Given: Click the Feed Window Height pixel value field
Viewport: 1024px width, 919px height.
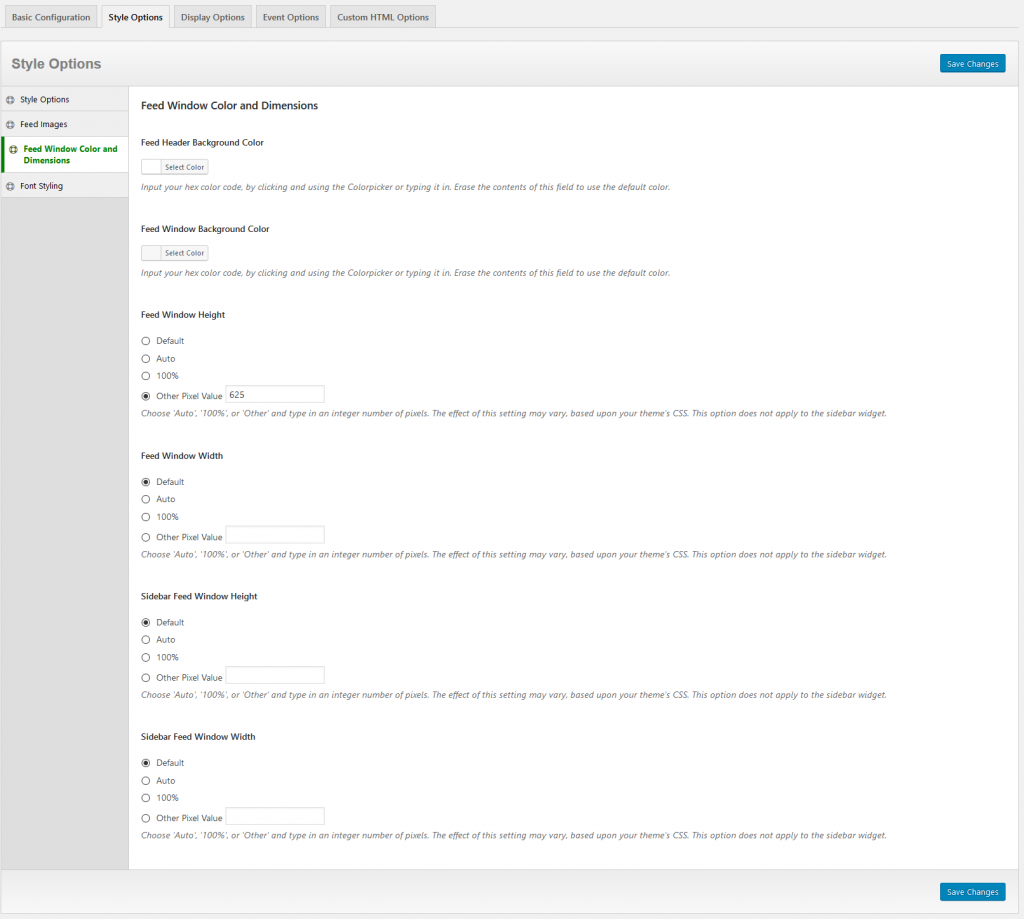Looking at the screenshot, I should click(x=275, y=395).
